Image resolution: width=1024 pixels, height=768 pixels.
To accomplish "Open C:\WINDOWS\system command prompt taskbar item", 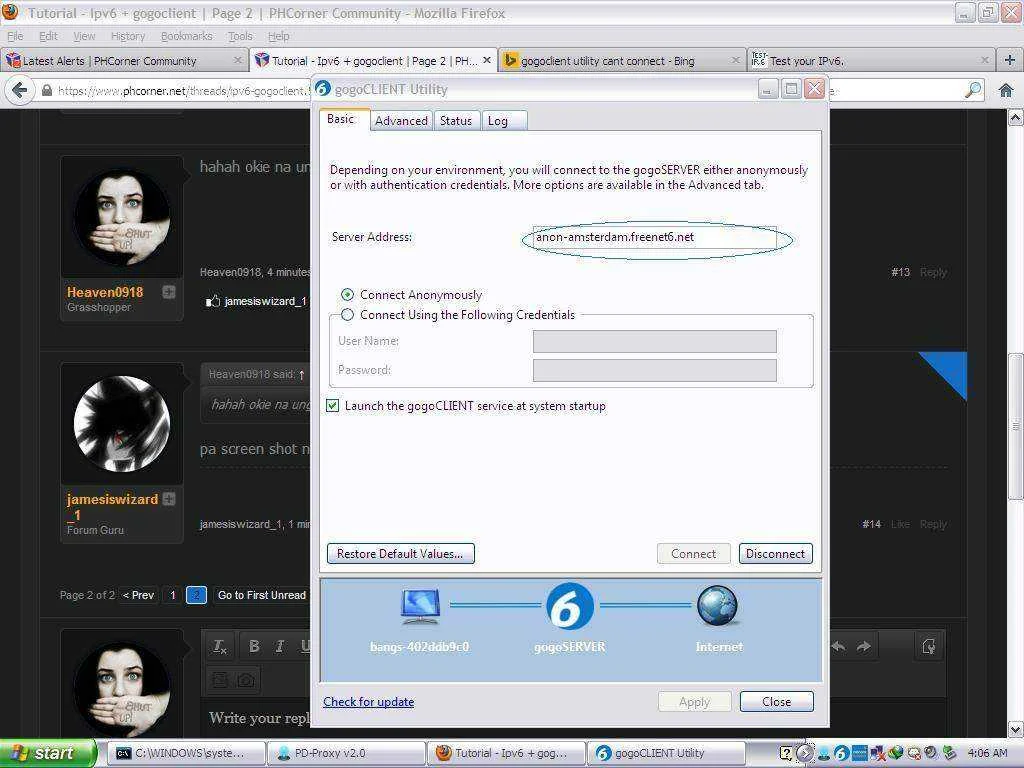I will click(x=186, y=753).
